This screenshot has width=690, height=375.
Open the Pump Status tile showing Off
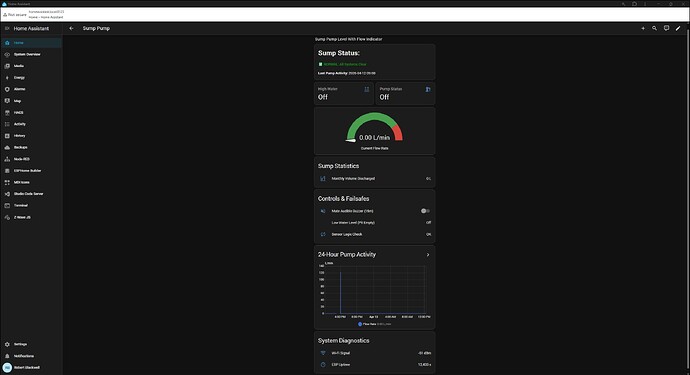click(405, 93)
